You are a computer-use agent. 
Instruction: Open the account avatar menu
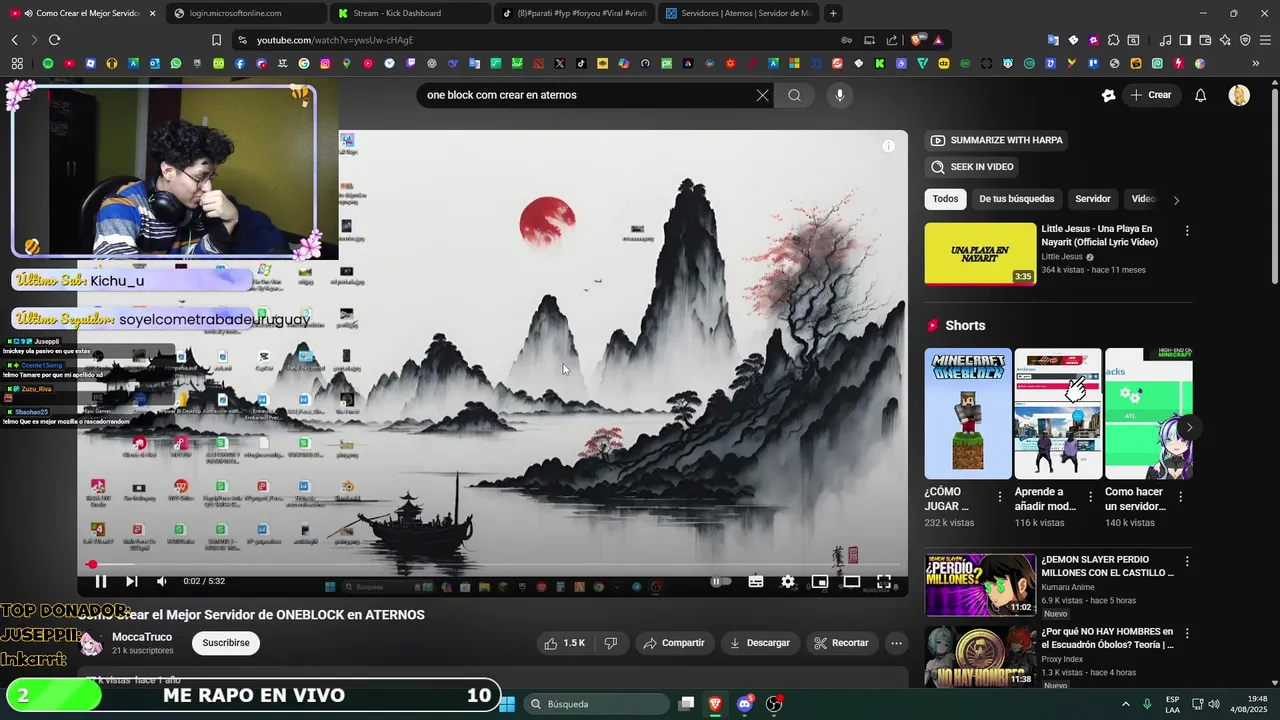pos(1239,95)
